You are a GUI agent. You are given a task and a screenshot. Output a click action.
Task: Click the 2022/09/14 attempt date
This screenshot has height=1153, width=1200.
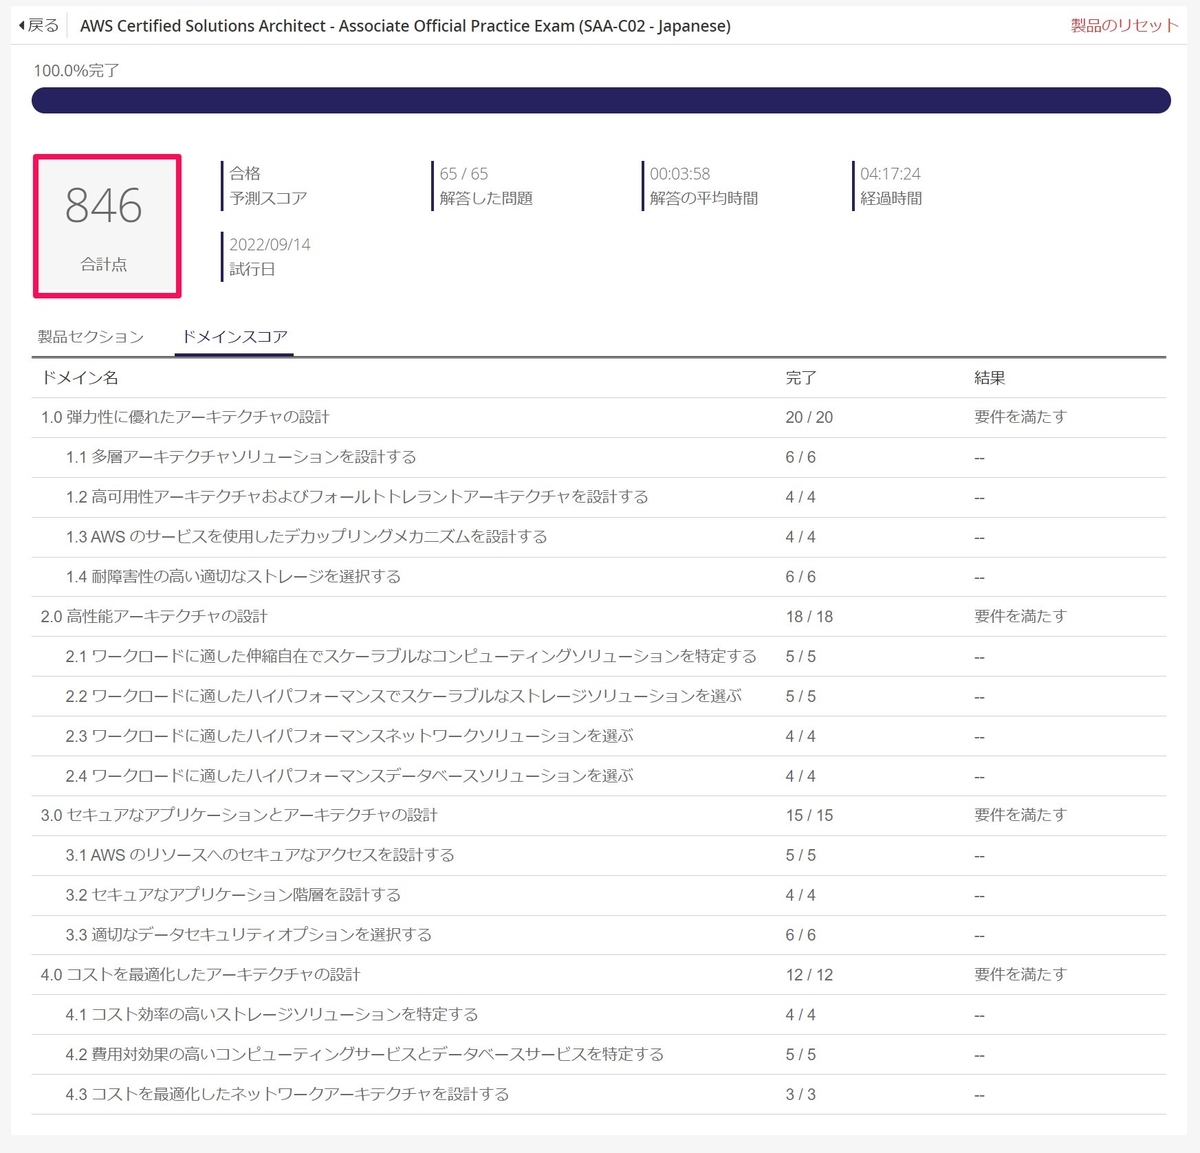coord(270,245)
